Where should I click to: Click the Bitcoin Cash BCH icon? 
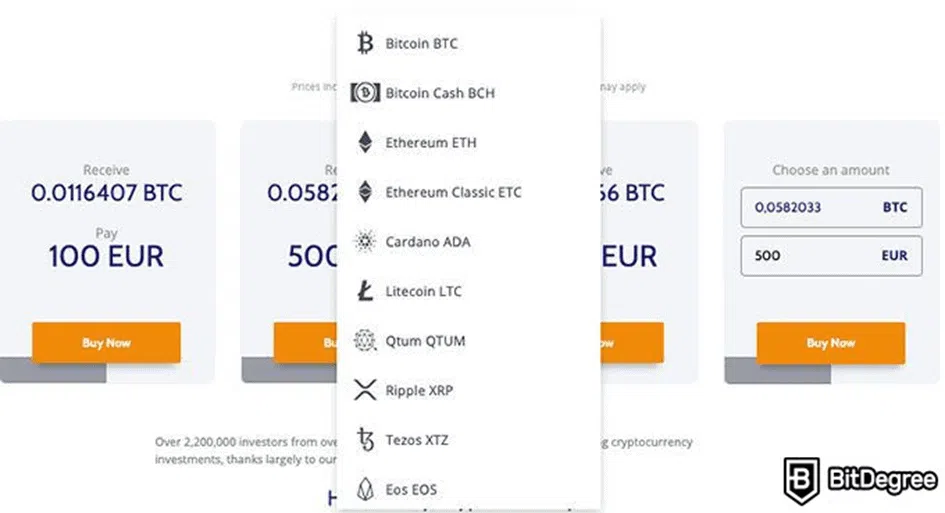point(365,93)
